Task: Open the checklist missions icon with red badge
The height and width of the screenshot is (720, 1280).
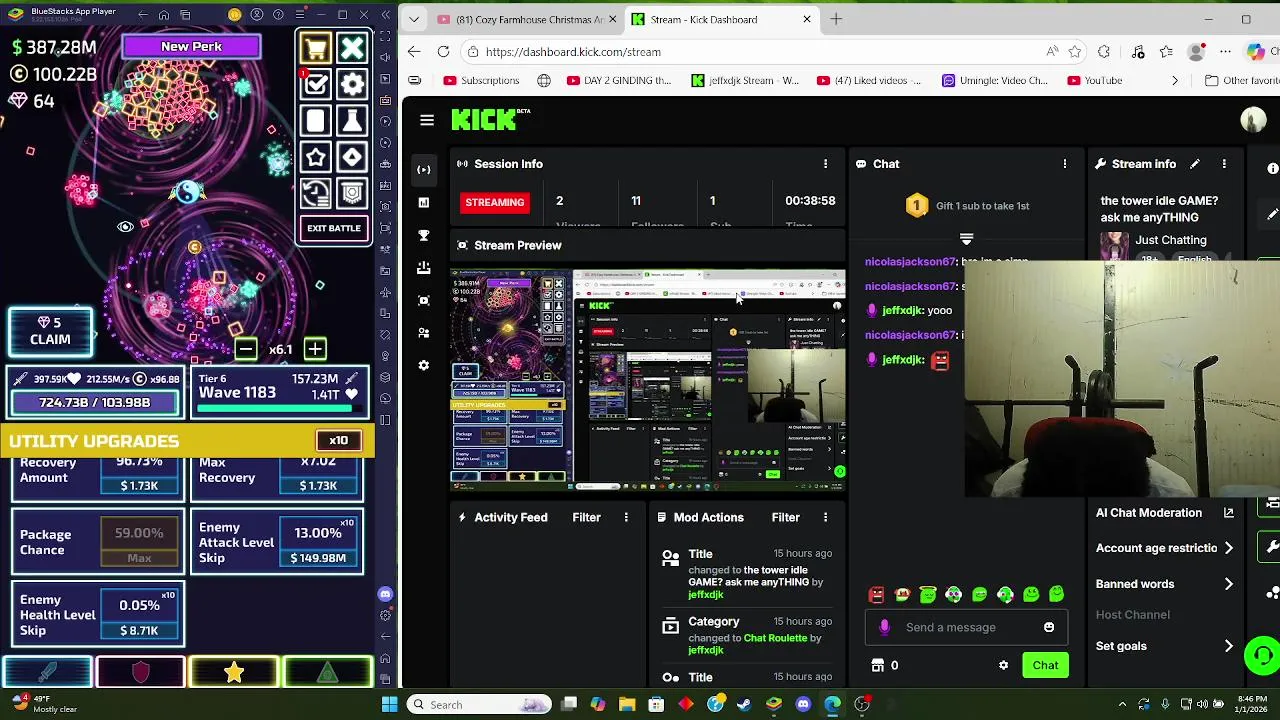Action: point(316,85)
